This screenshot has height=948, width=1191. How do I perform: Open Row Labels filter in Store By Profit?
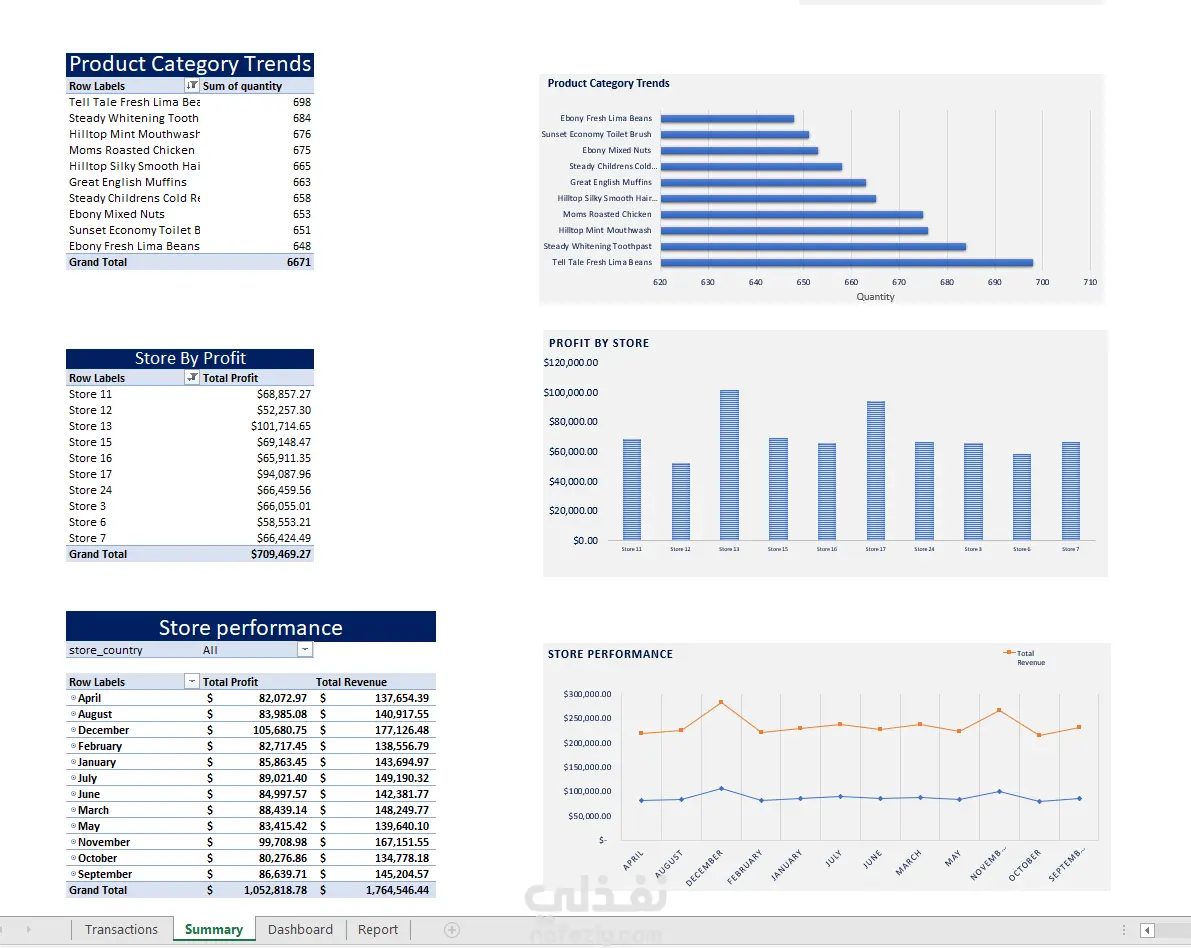click(192, 378)
